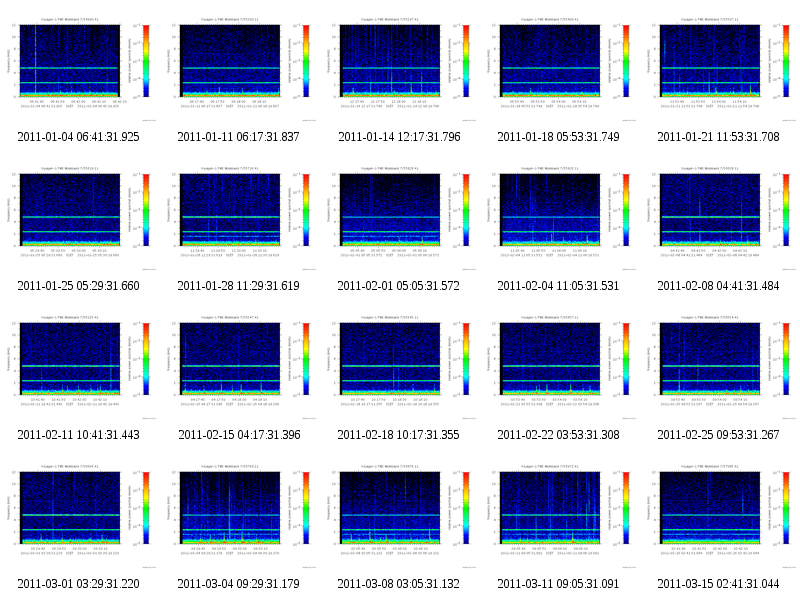
Task: Click the caption text 2011-02-11 10:41:31.443
Action: 78,435
